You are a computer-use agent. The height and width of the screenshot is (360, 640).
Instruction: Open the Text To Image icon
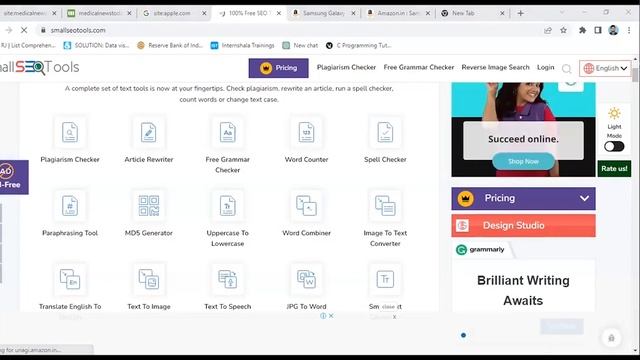pyautogui.click(x=149, y=279)
